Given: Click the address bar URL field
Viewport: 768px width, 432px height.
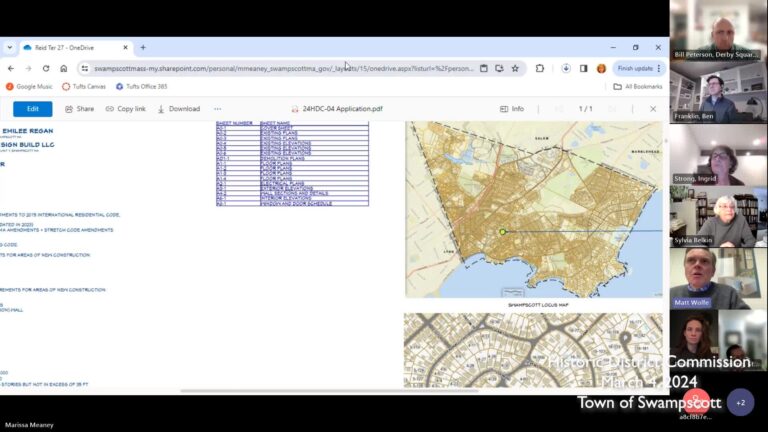Looking at the screenshot, I should point(280,68).
